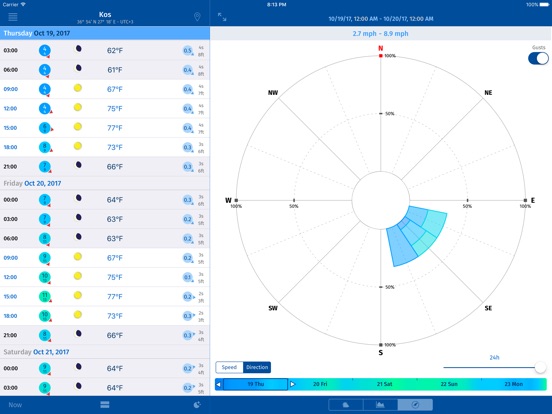Switch to the graph chart view icon

pos(380,405)
